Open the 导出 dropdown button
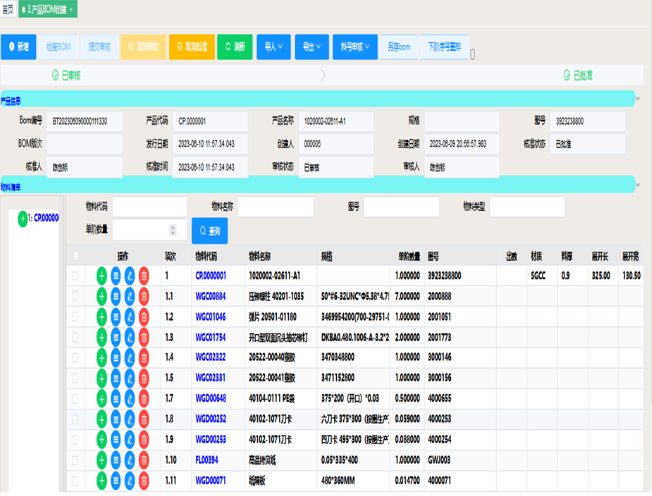Image resolution: width=652 pixels, height=496 pixels. click(312, 46)
